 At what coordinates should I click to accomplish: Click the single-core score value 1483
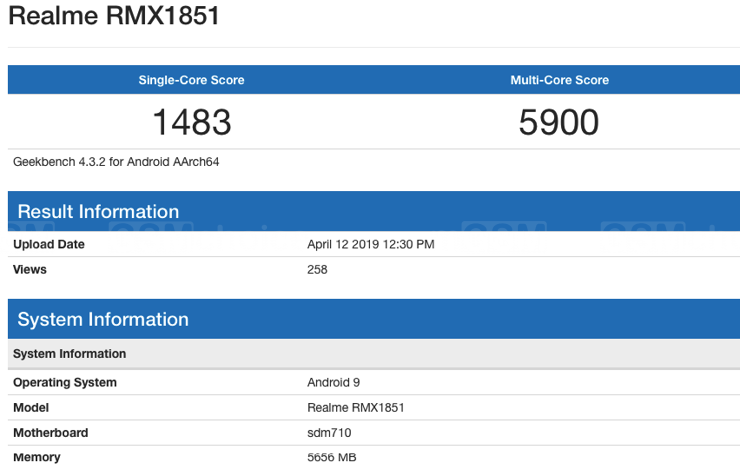click(192, 122)
